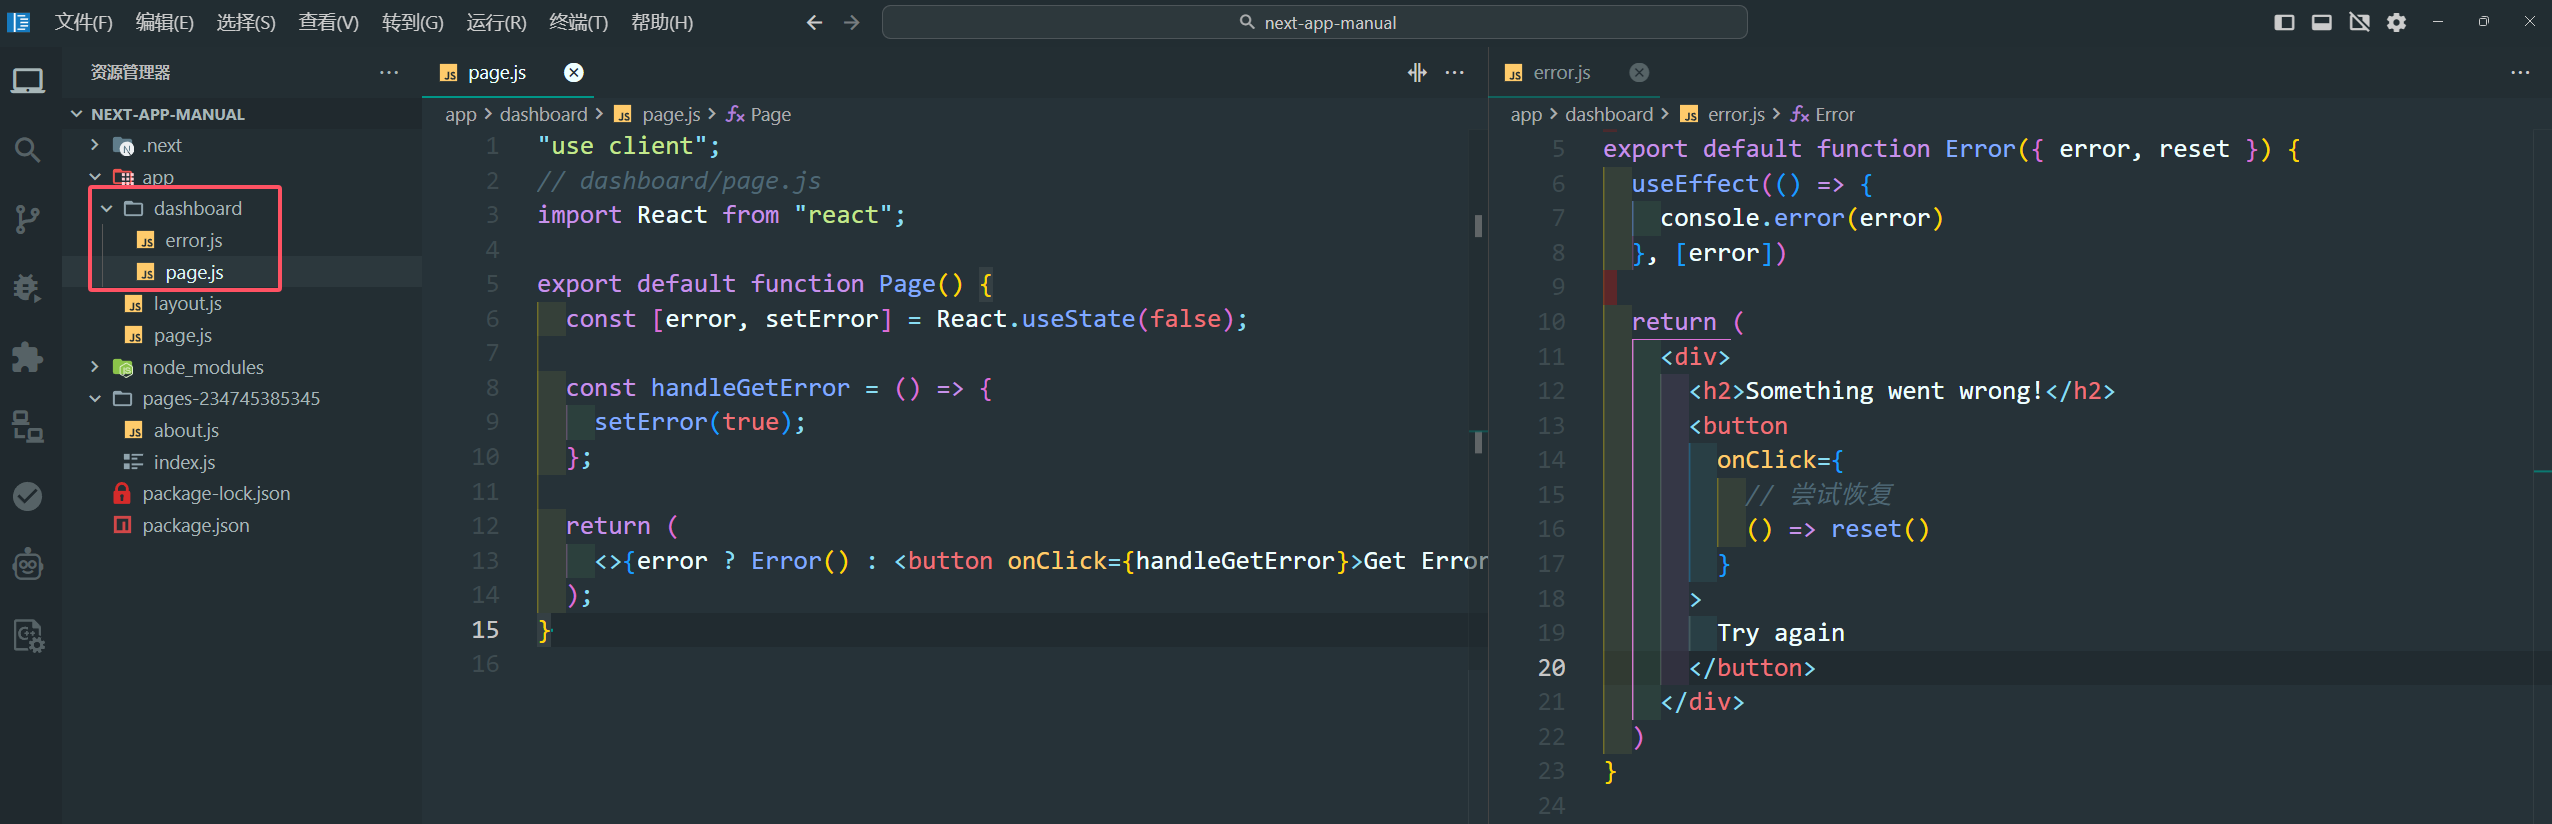Click 'app' in page.js breadcrumb
This screenshot has width=2552, height=824.
tap(461, 114)
